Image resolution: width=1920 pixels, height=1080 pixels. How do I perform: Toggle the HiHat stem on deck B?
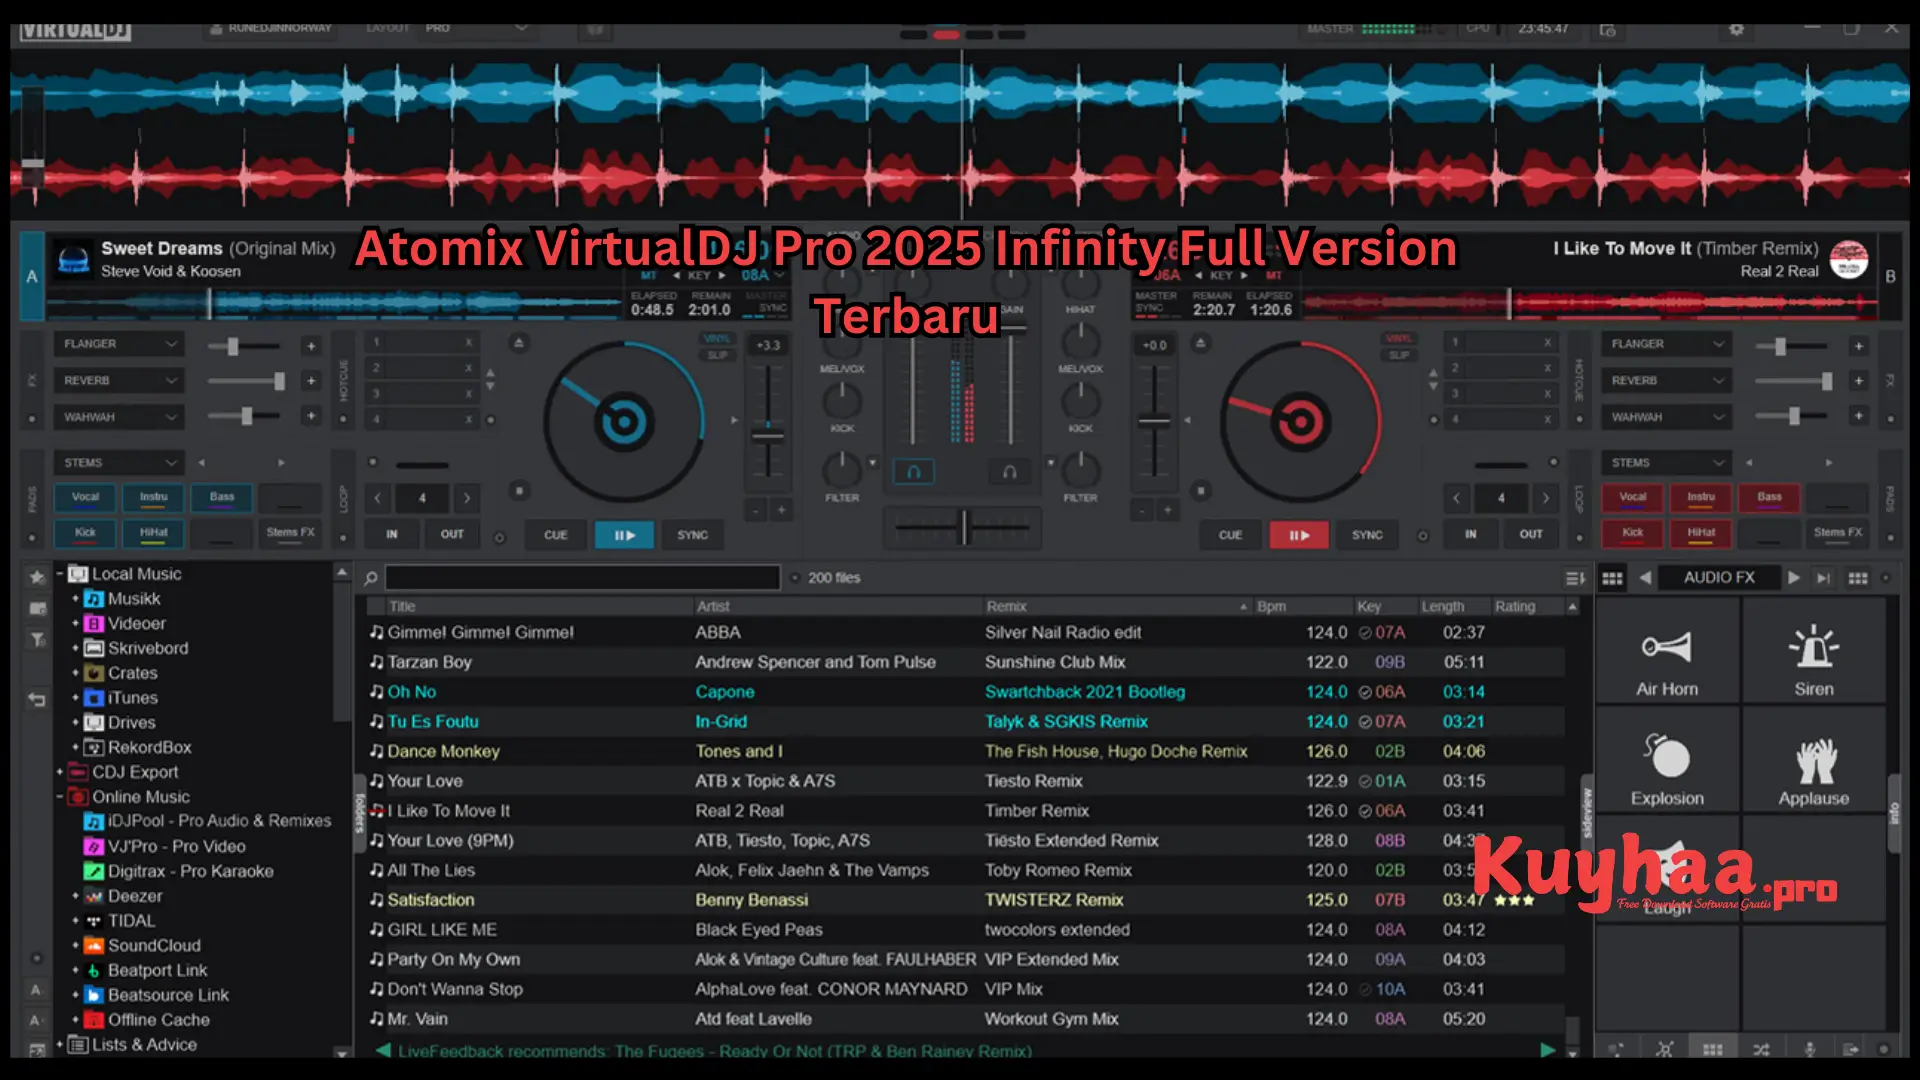click(x=1700, y=533)
